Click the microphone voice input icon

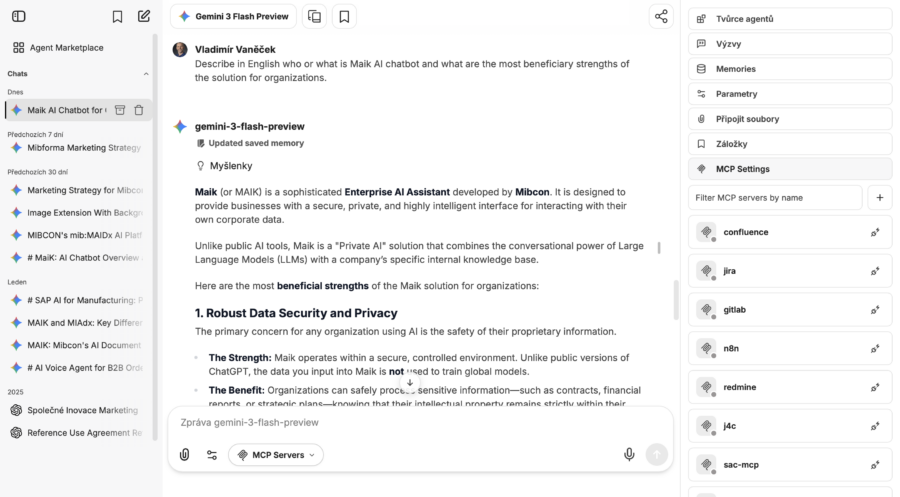[629, 454]
